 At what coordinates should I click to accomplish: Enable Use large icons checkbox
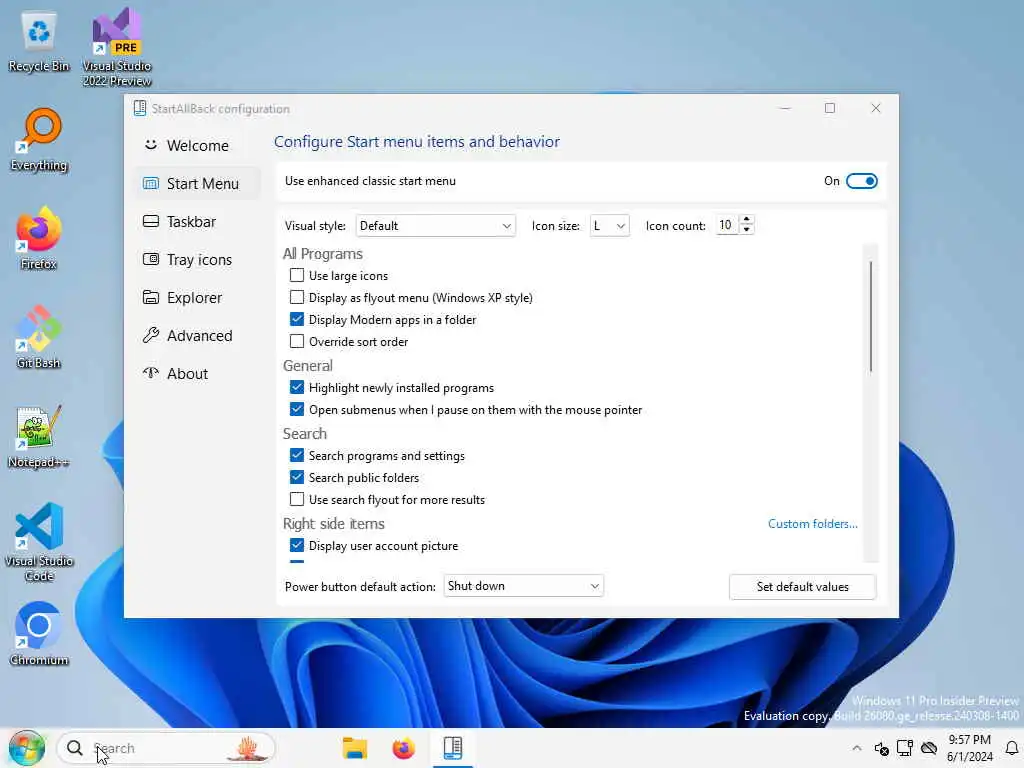pyautogui.click(x=297, y=275)
